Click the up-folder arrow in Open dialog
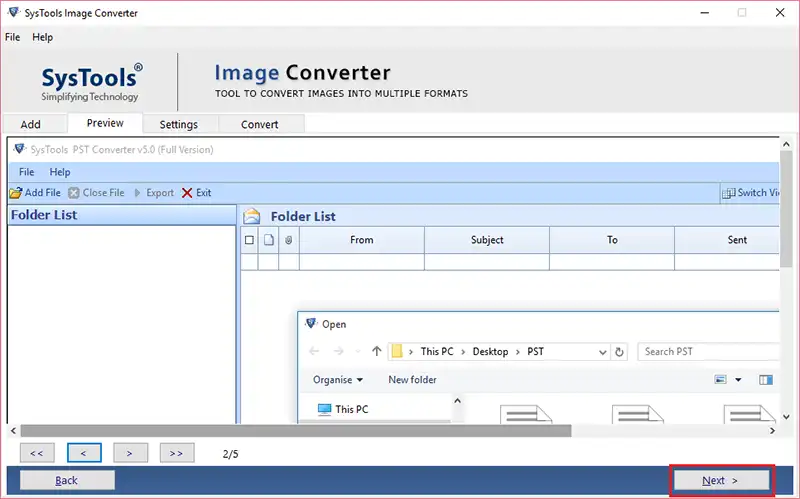The height and width of the screenshot is (499, 800). pos(377,351)
